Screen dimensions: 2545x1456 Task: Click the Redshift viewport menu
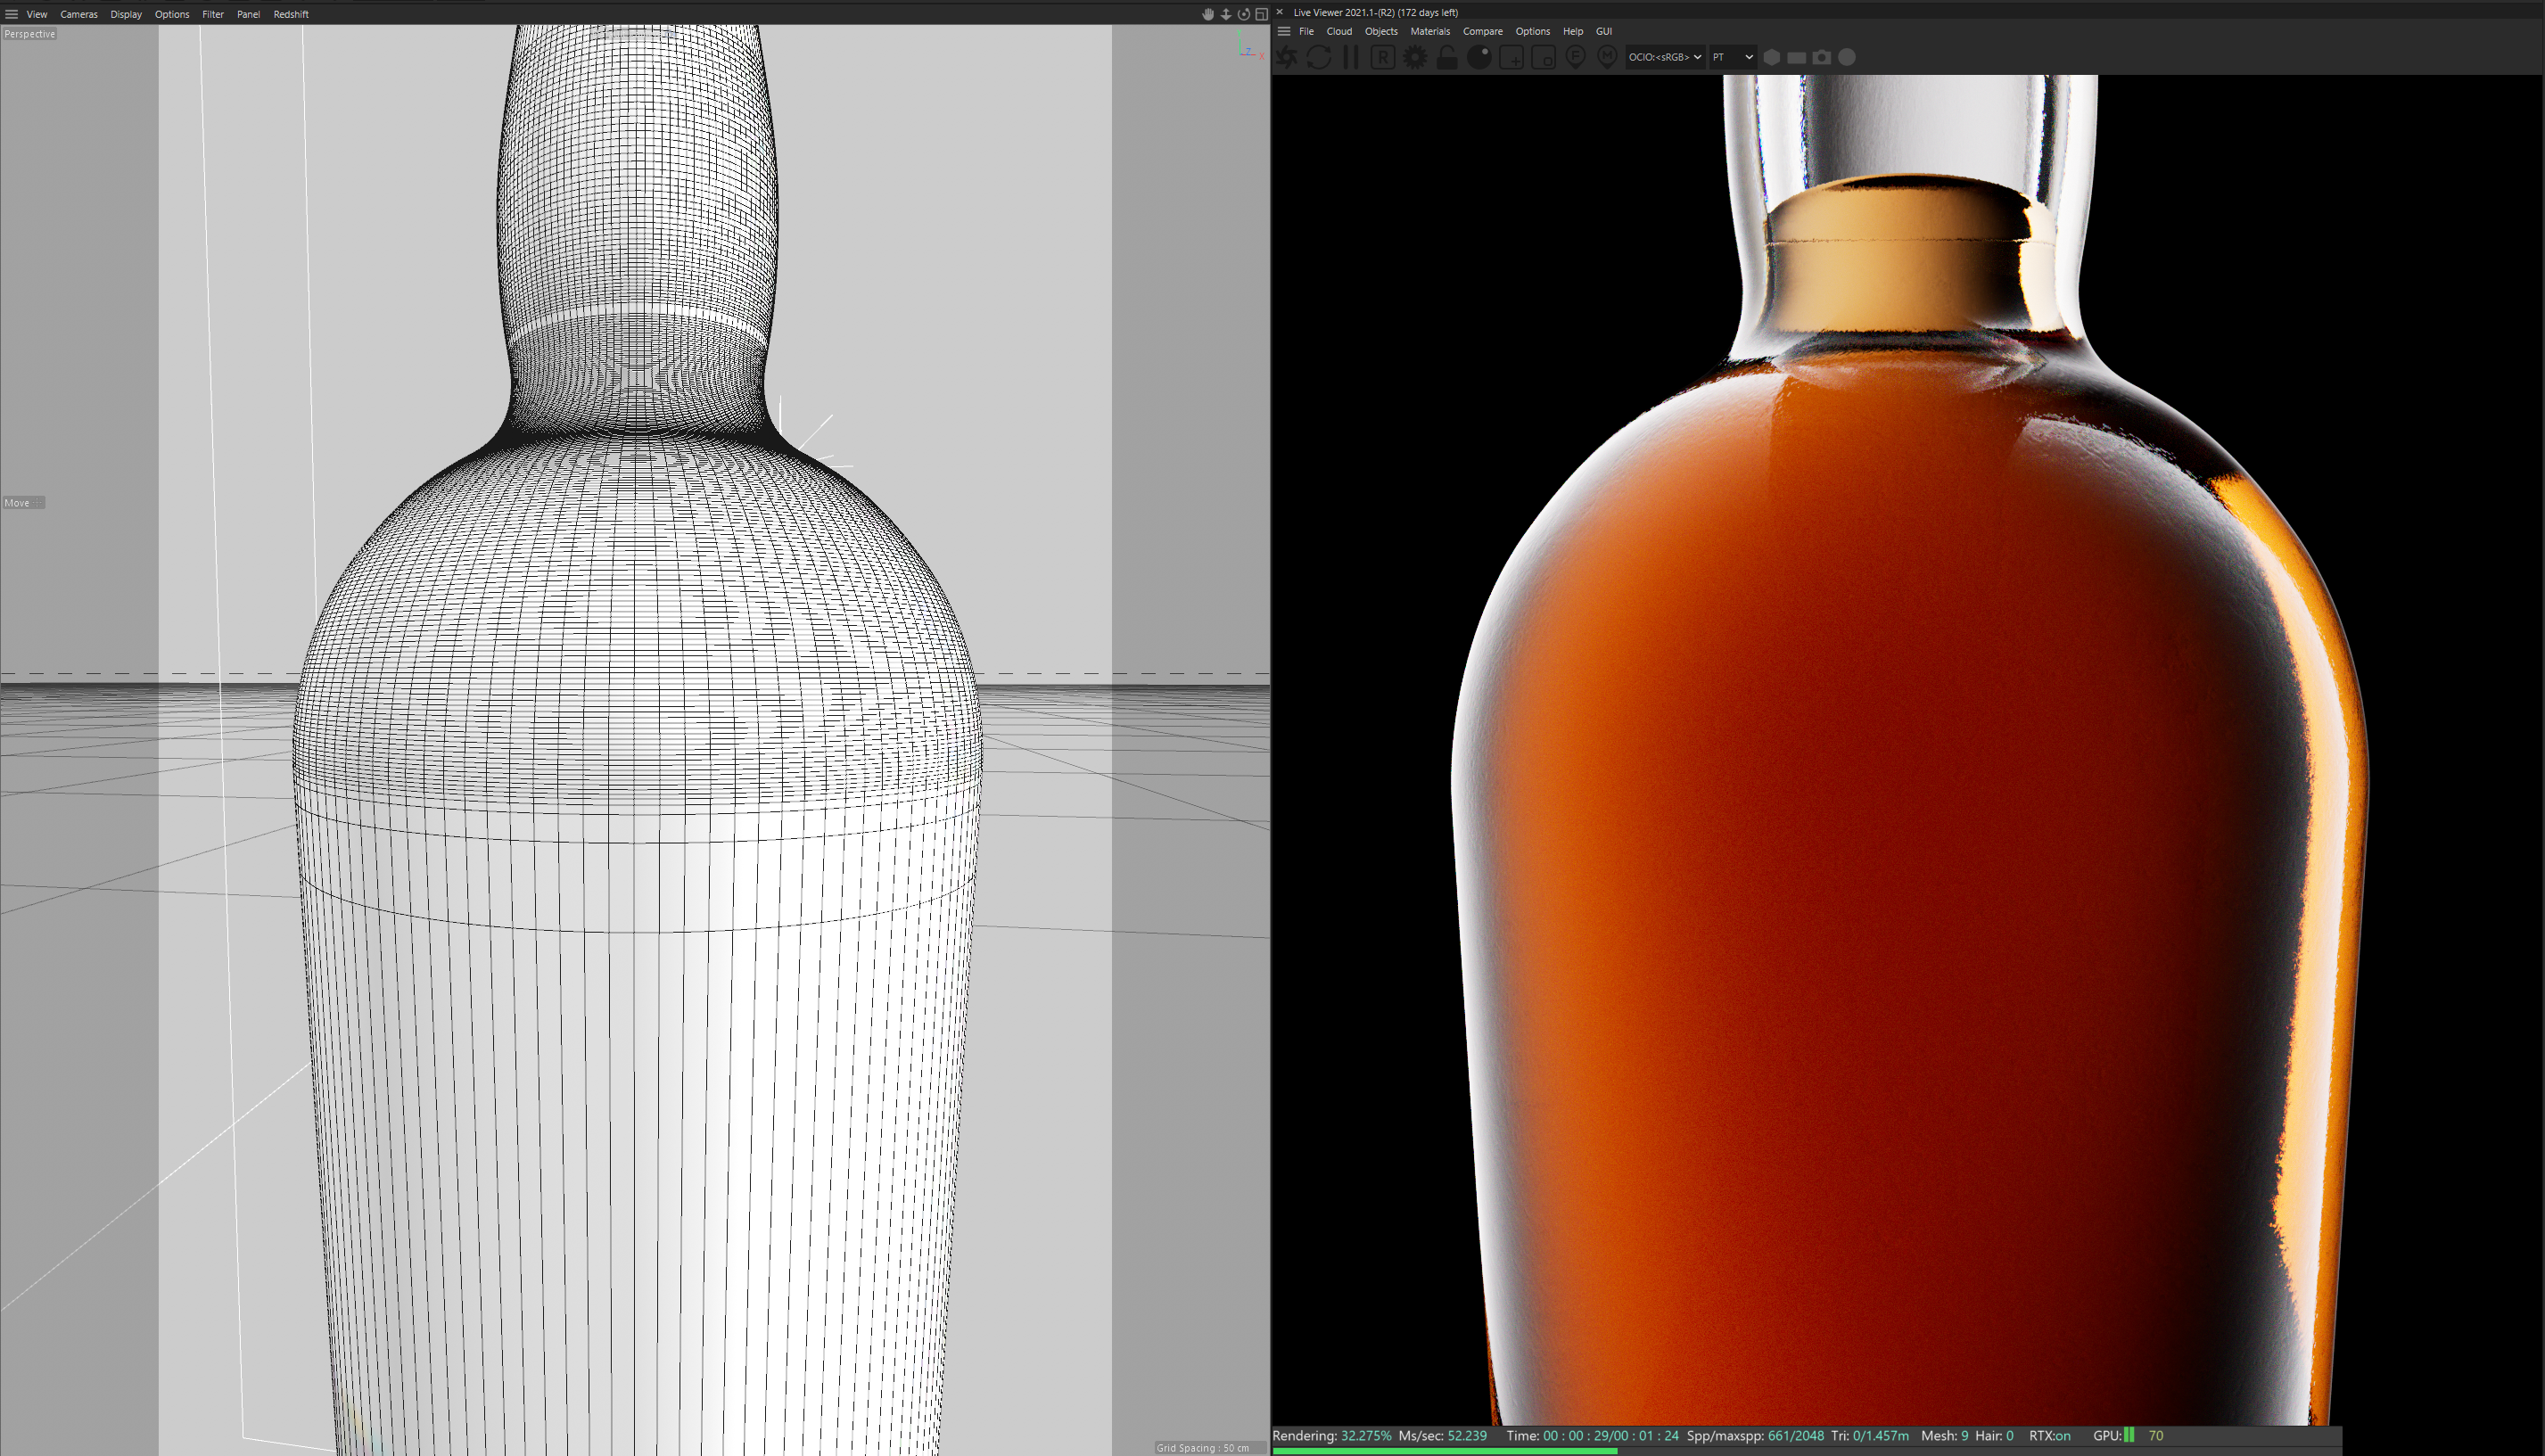291,14
